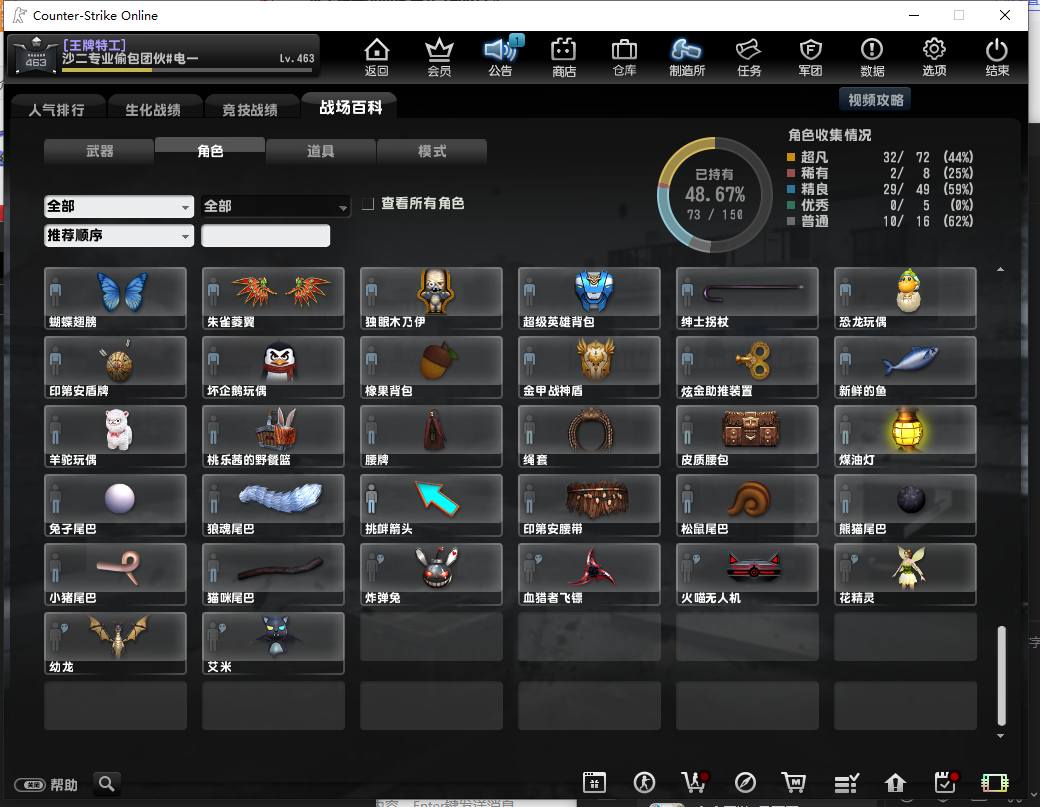1040x807 pixels.
Task: Open the 会员 crown icon
Action: tap(438, 57)
